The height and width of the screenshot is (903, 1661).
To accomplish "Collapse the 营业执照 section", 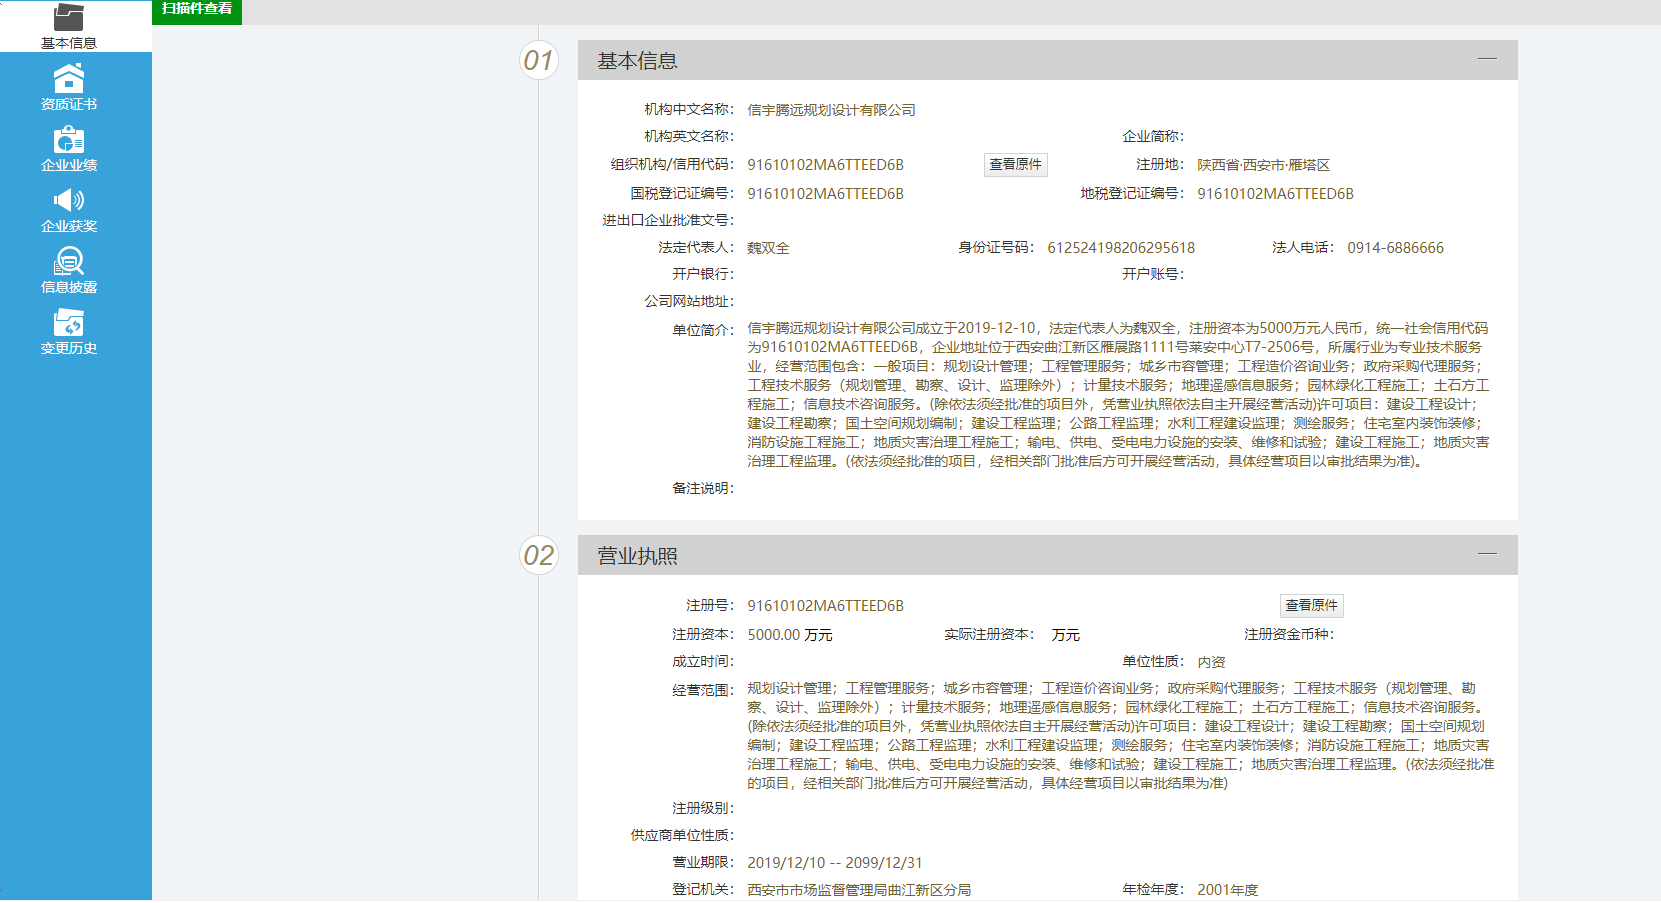I will point(1488,553).
